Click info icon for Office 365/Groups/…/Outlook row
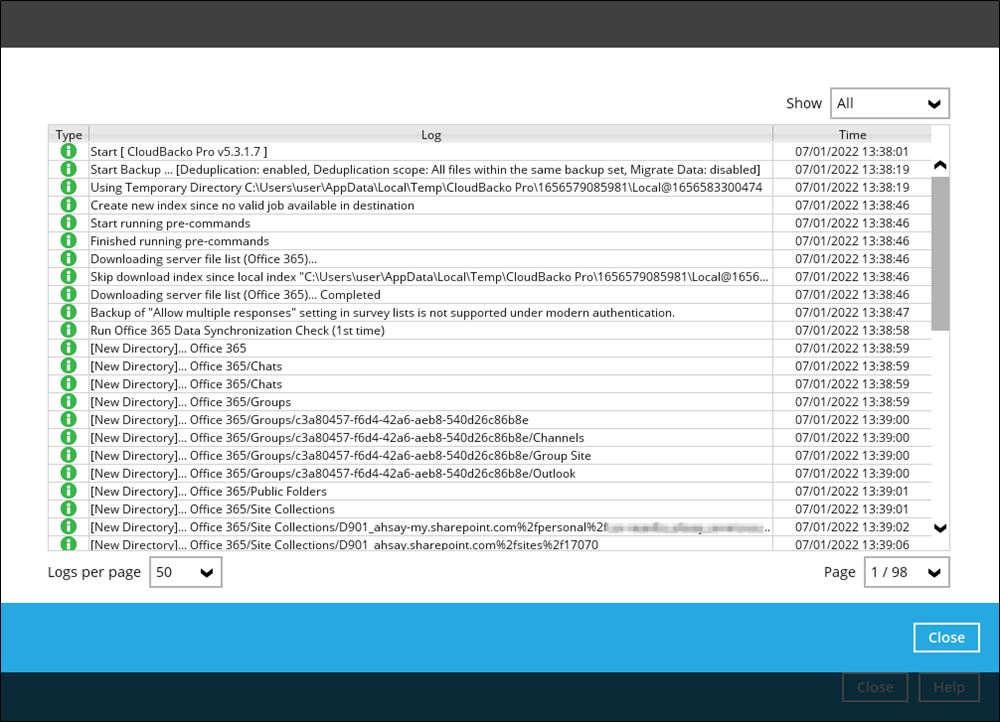The height and width of the screenshot is (722, 1000). pos(68,473)
